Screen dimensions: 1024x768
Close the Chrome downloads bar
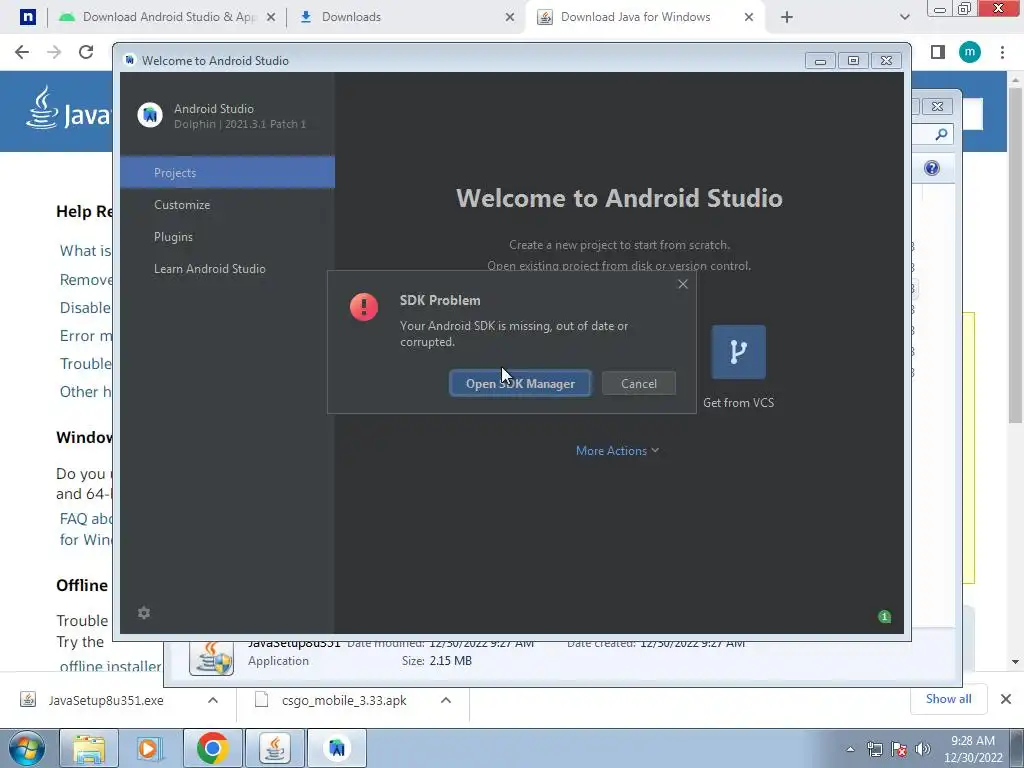pyautogui.click(x=1006, y=699)
